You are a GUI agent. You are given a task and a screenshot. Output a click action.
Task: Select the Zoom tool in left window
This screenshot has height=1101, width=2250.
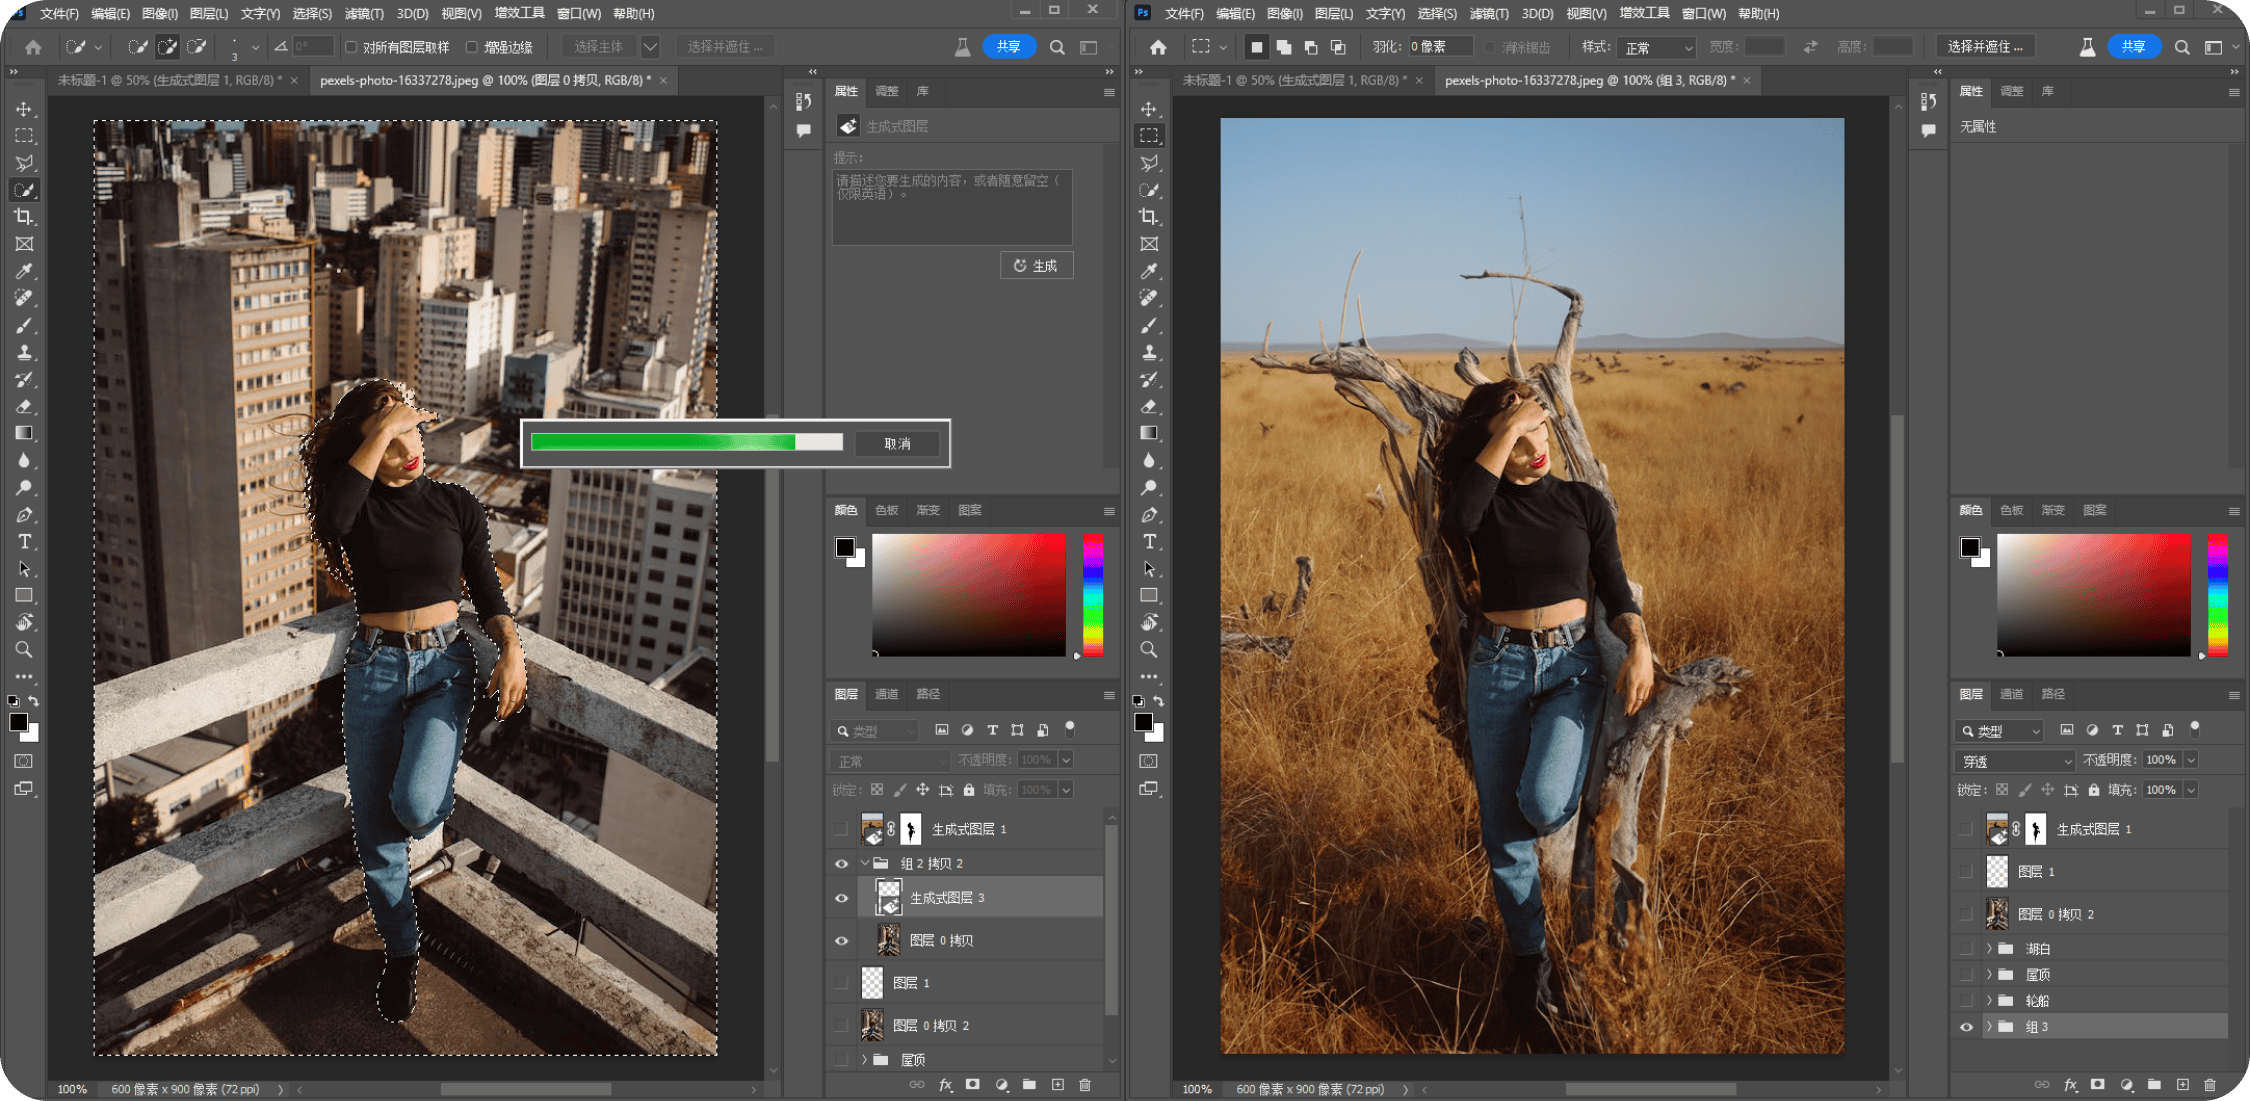pyautogui.click(x=24, y=650)
